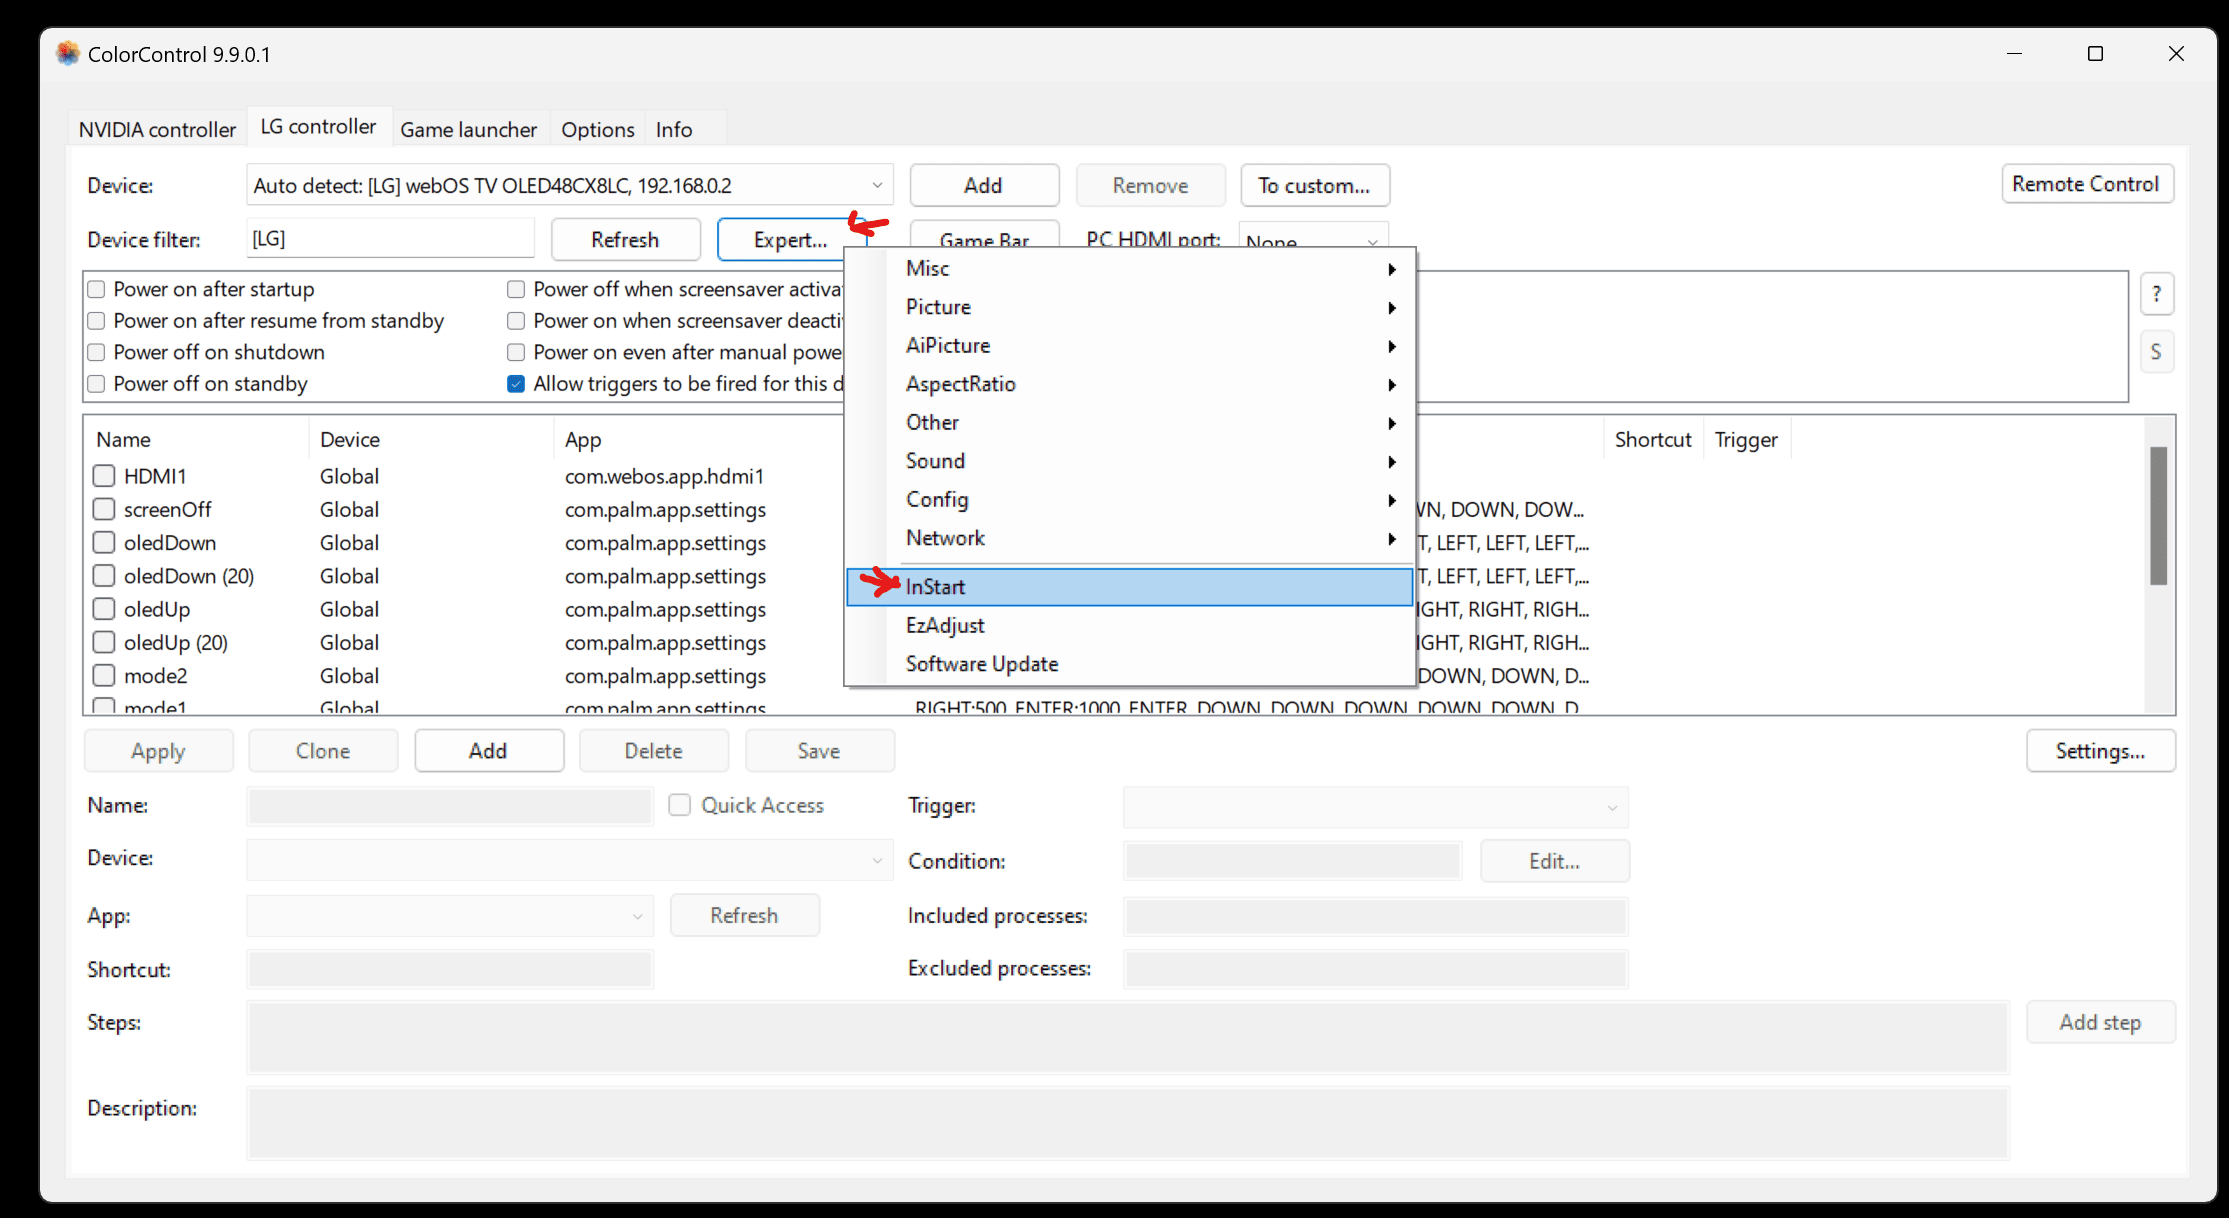Enable Power on even after manual power off
2229x1218 pixels.
tap(516, 352)
